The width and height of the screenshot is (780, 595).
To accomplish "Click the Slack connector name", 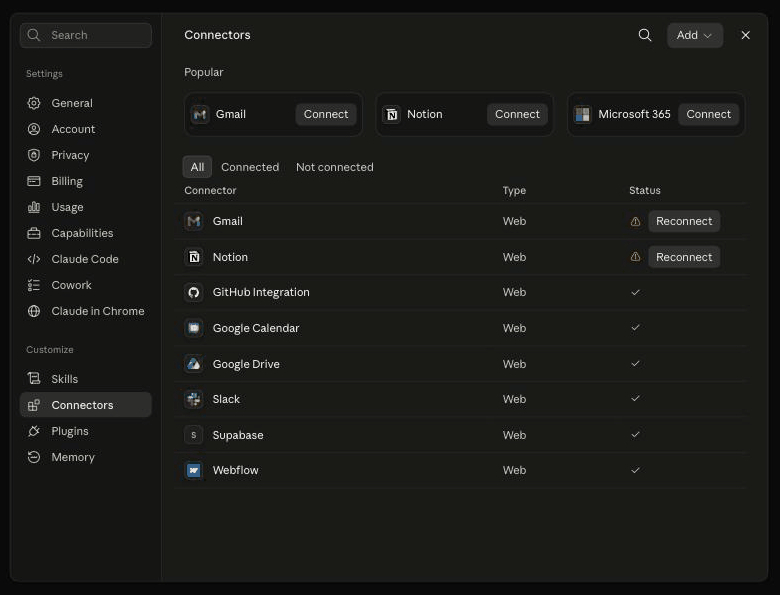I will [226, 399].
